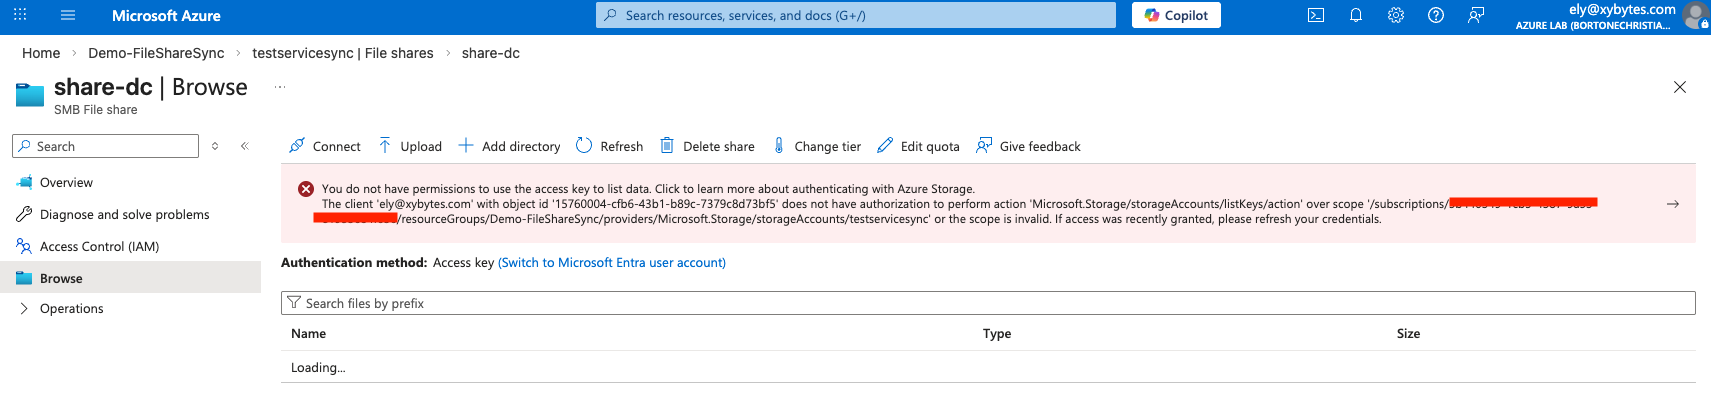
Task: Click Upload toolbar button
Action: point(410,146)
